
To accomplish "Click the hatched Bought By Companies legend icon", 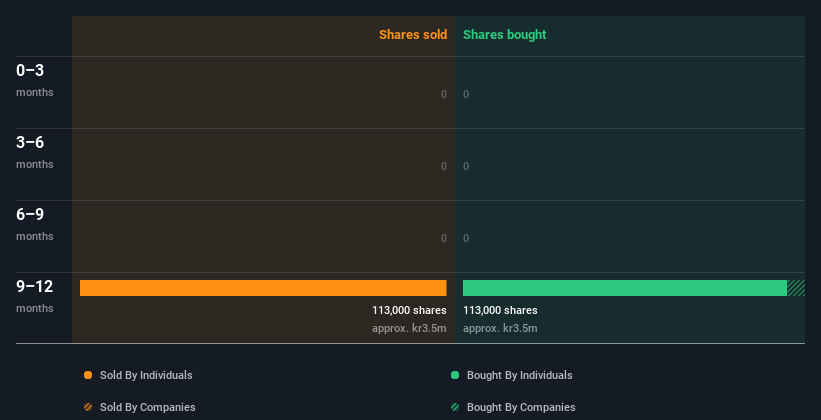I will (455, 407).
